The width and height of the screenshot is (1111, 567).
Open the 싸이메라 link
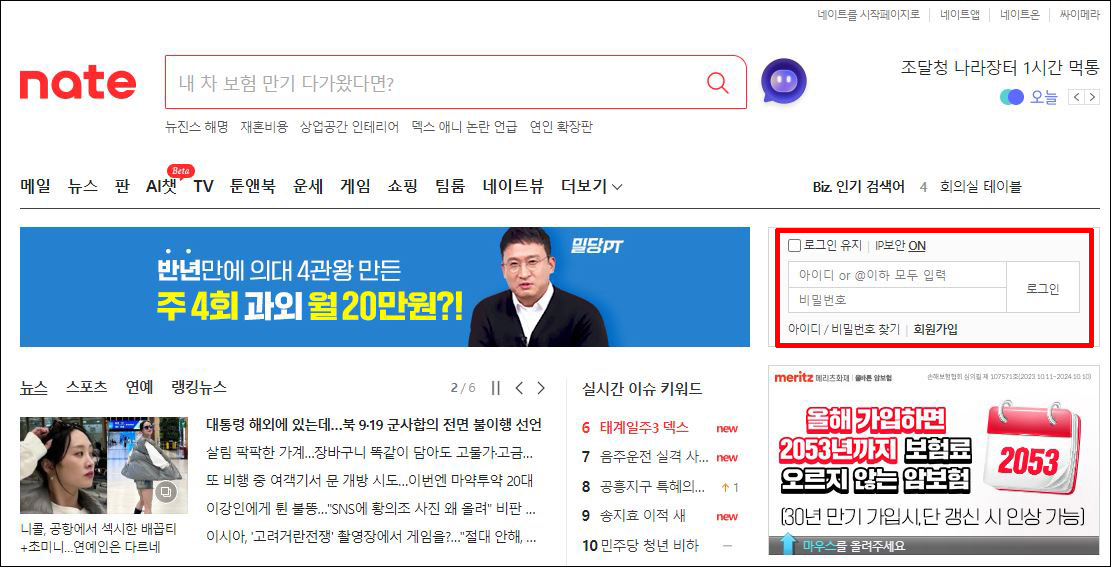1079,15
